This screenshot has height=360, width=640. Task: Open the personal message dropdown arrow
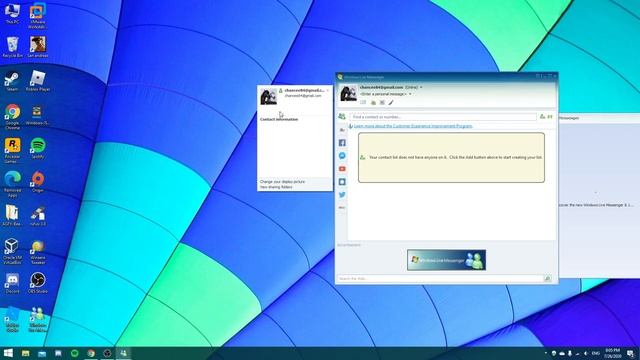click(410, 94)
